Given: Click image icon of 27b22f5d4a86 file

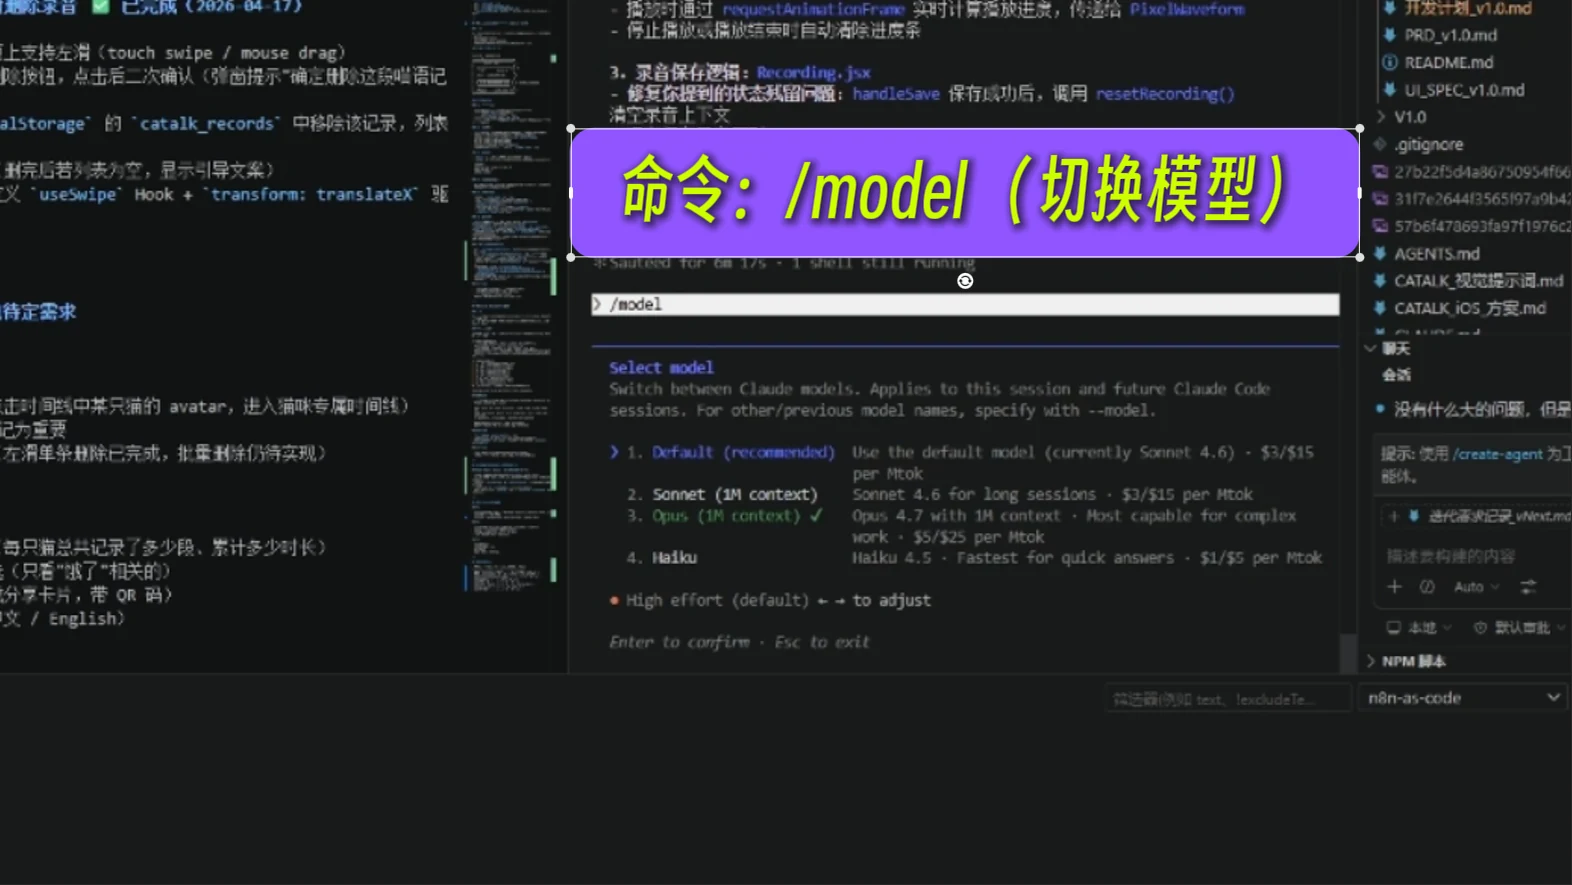Looking at the screenshot, I should point(1380,172).
